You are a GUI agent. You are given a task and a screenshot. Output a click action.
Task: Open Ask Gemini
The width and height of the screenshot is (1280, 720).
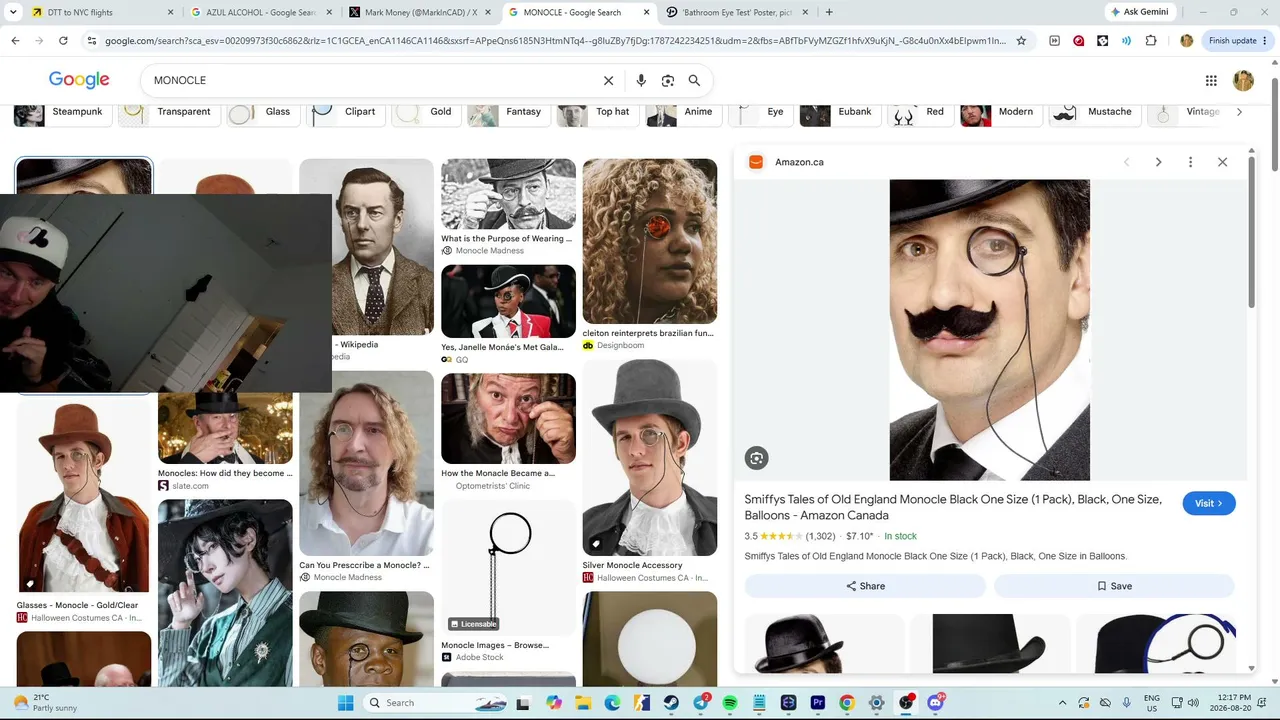click(x=1139, y=12)
